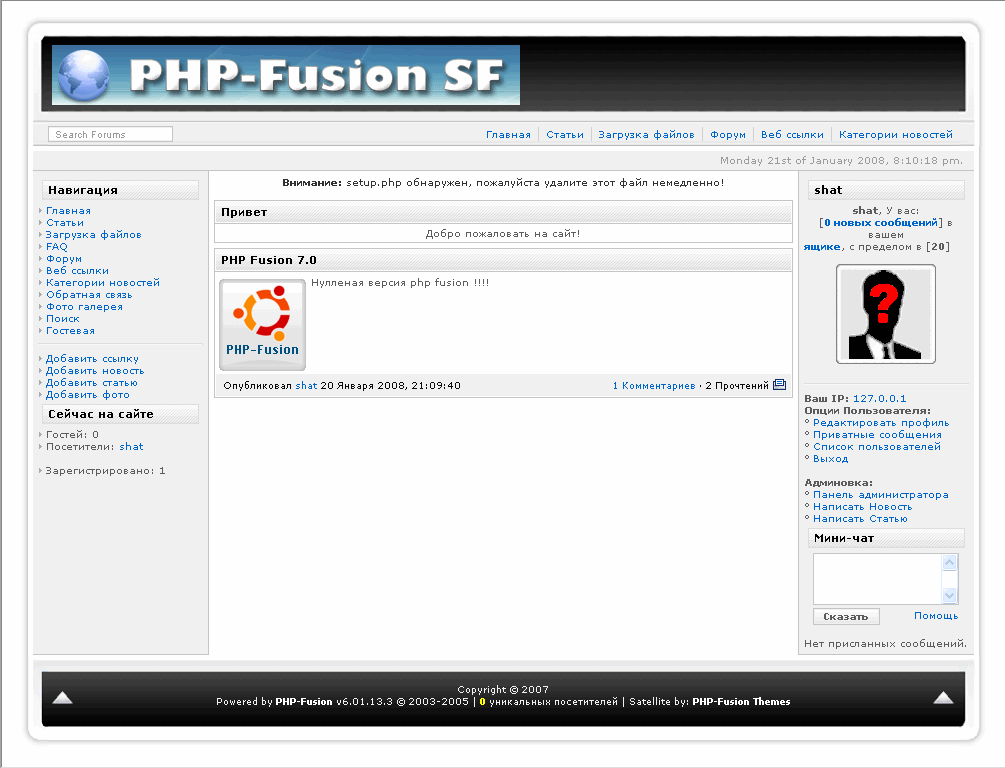The height and width of the screenshot is (768, 1005).
Task: Click the PHP-Fusion Themes footer link
Action: pos(741,702)
